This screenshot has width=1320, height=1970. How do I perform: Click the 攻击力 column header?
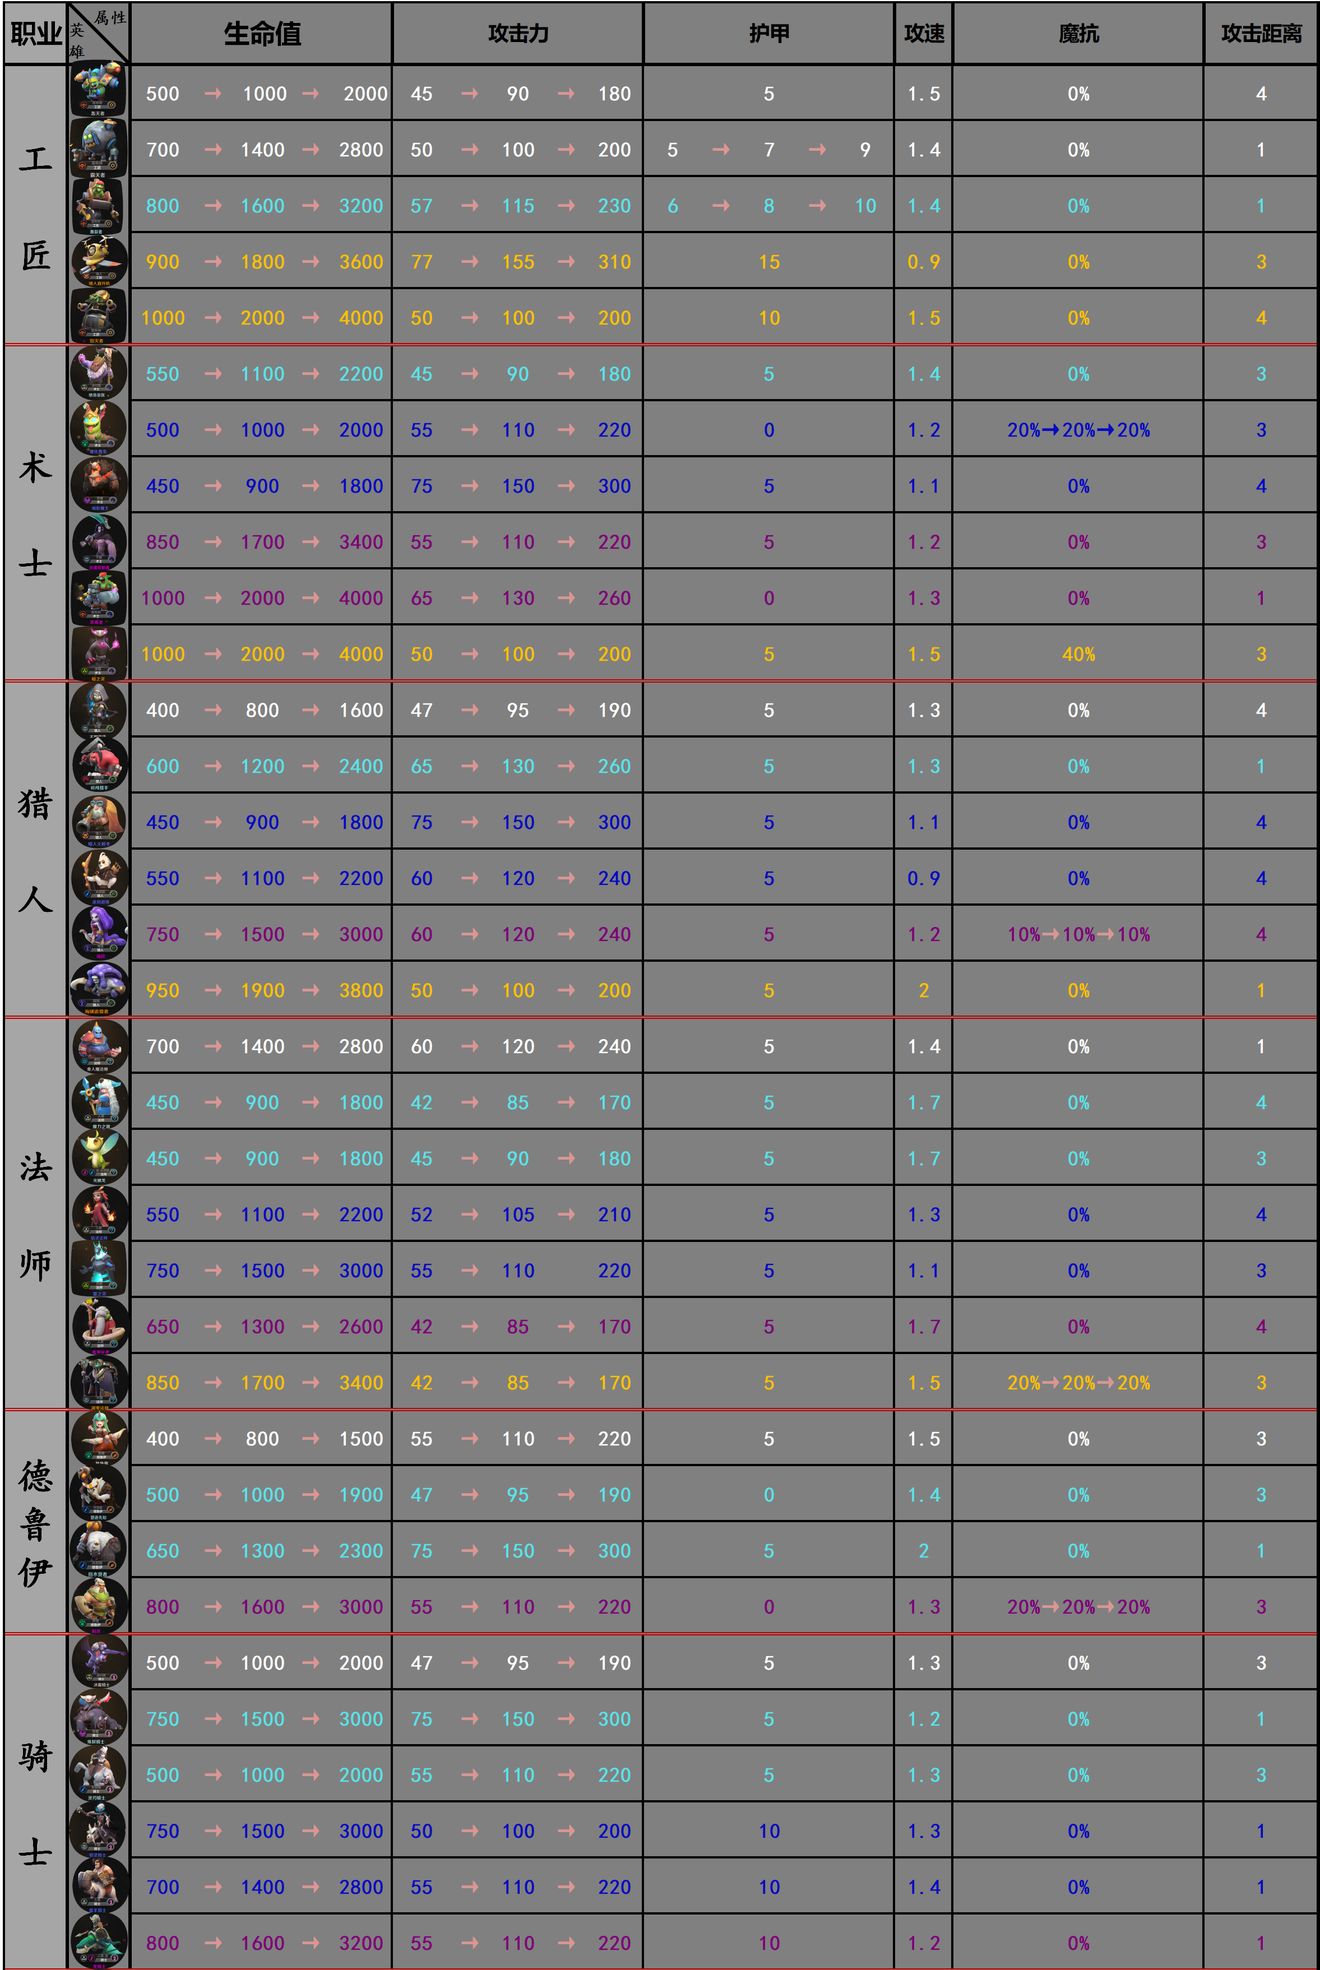[518, 34]
